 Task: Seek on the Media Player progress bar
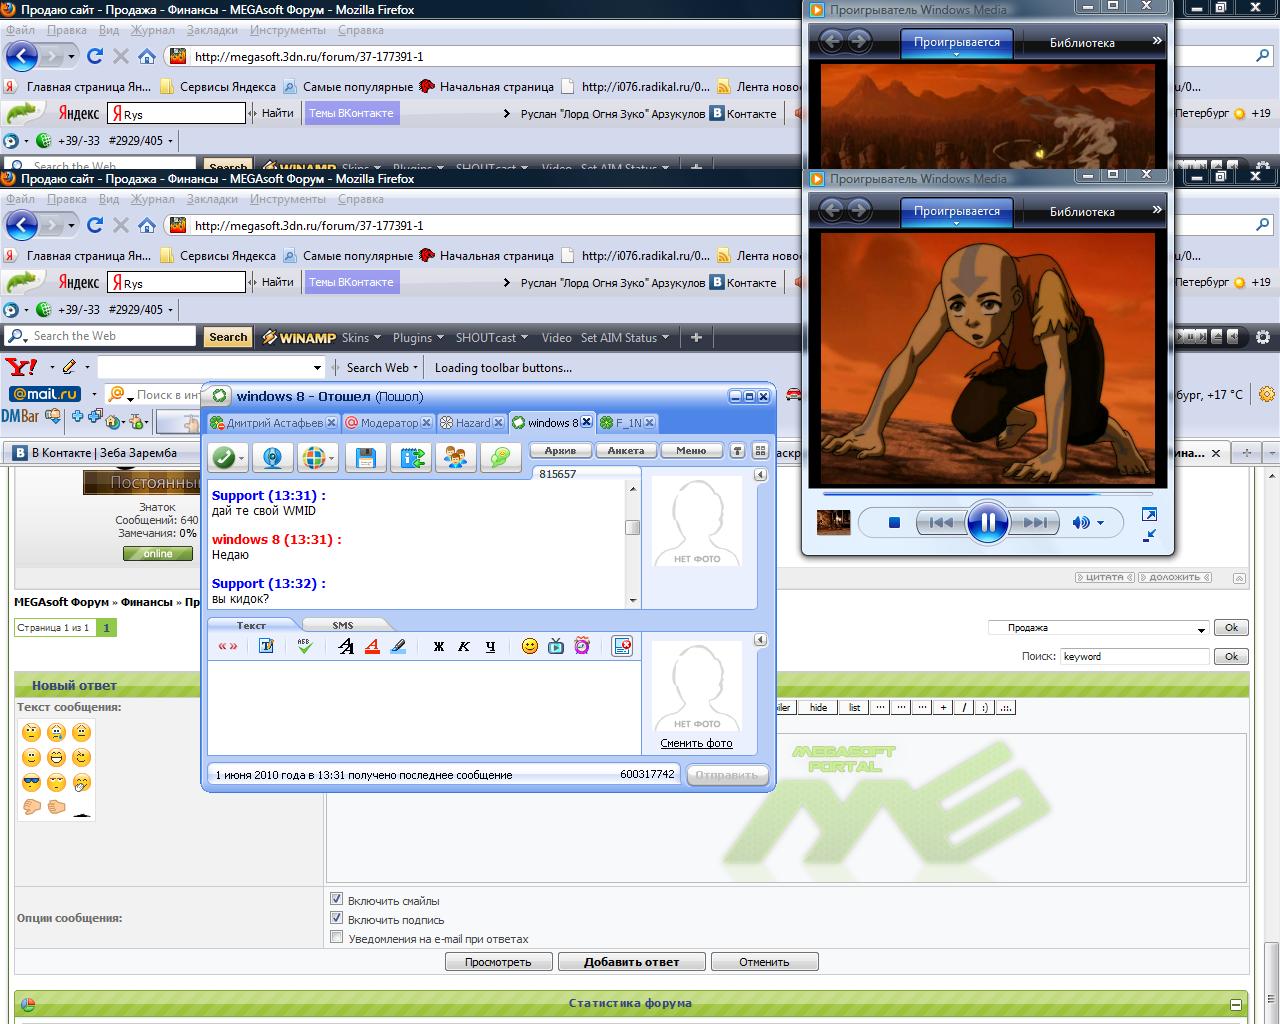[987, 494]
